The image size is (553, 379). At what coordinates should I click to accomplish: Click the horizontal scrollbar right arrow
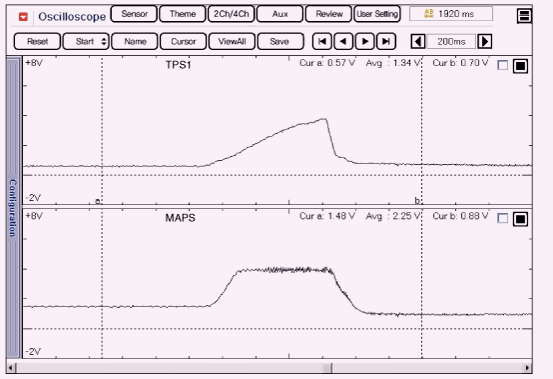pos(527,368)
